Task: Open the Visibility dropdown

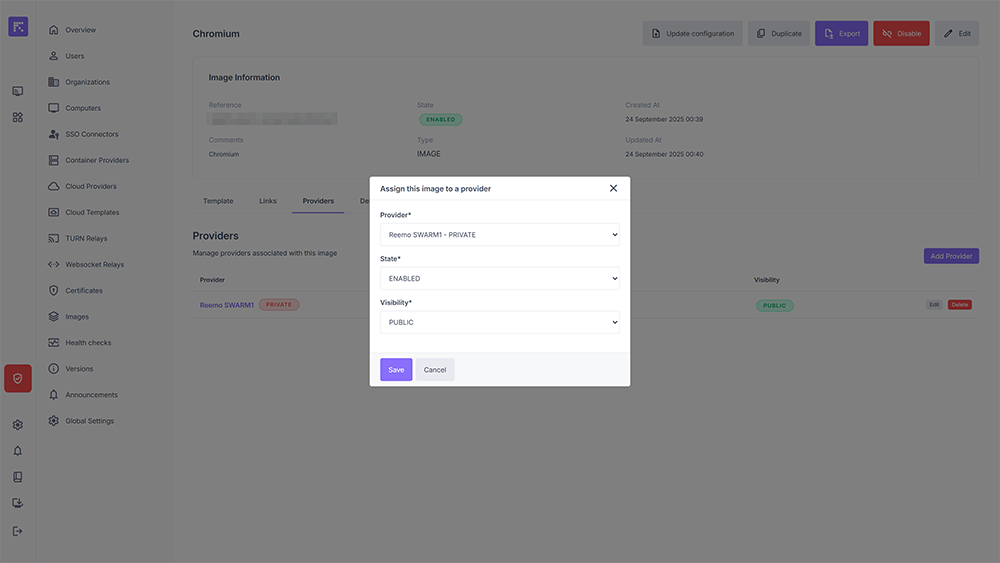Action: coord(499,322)
